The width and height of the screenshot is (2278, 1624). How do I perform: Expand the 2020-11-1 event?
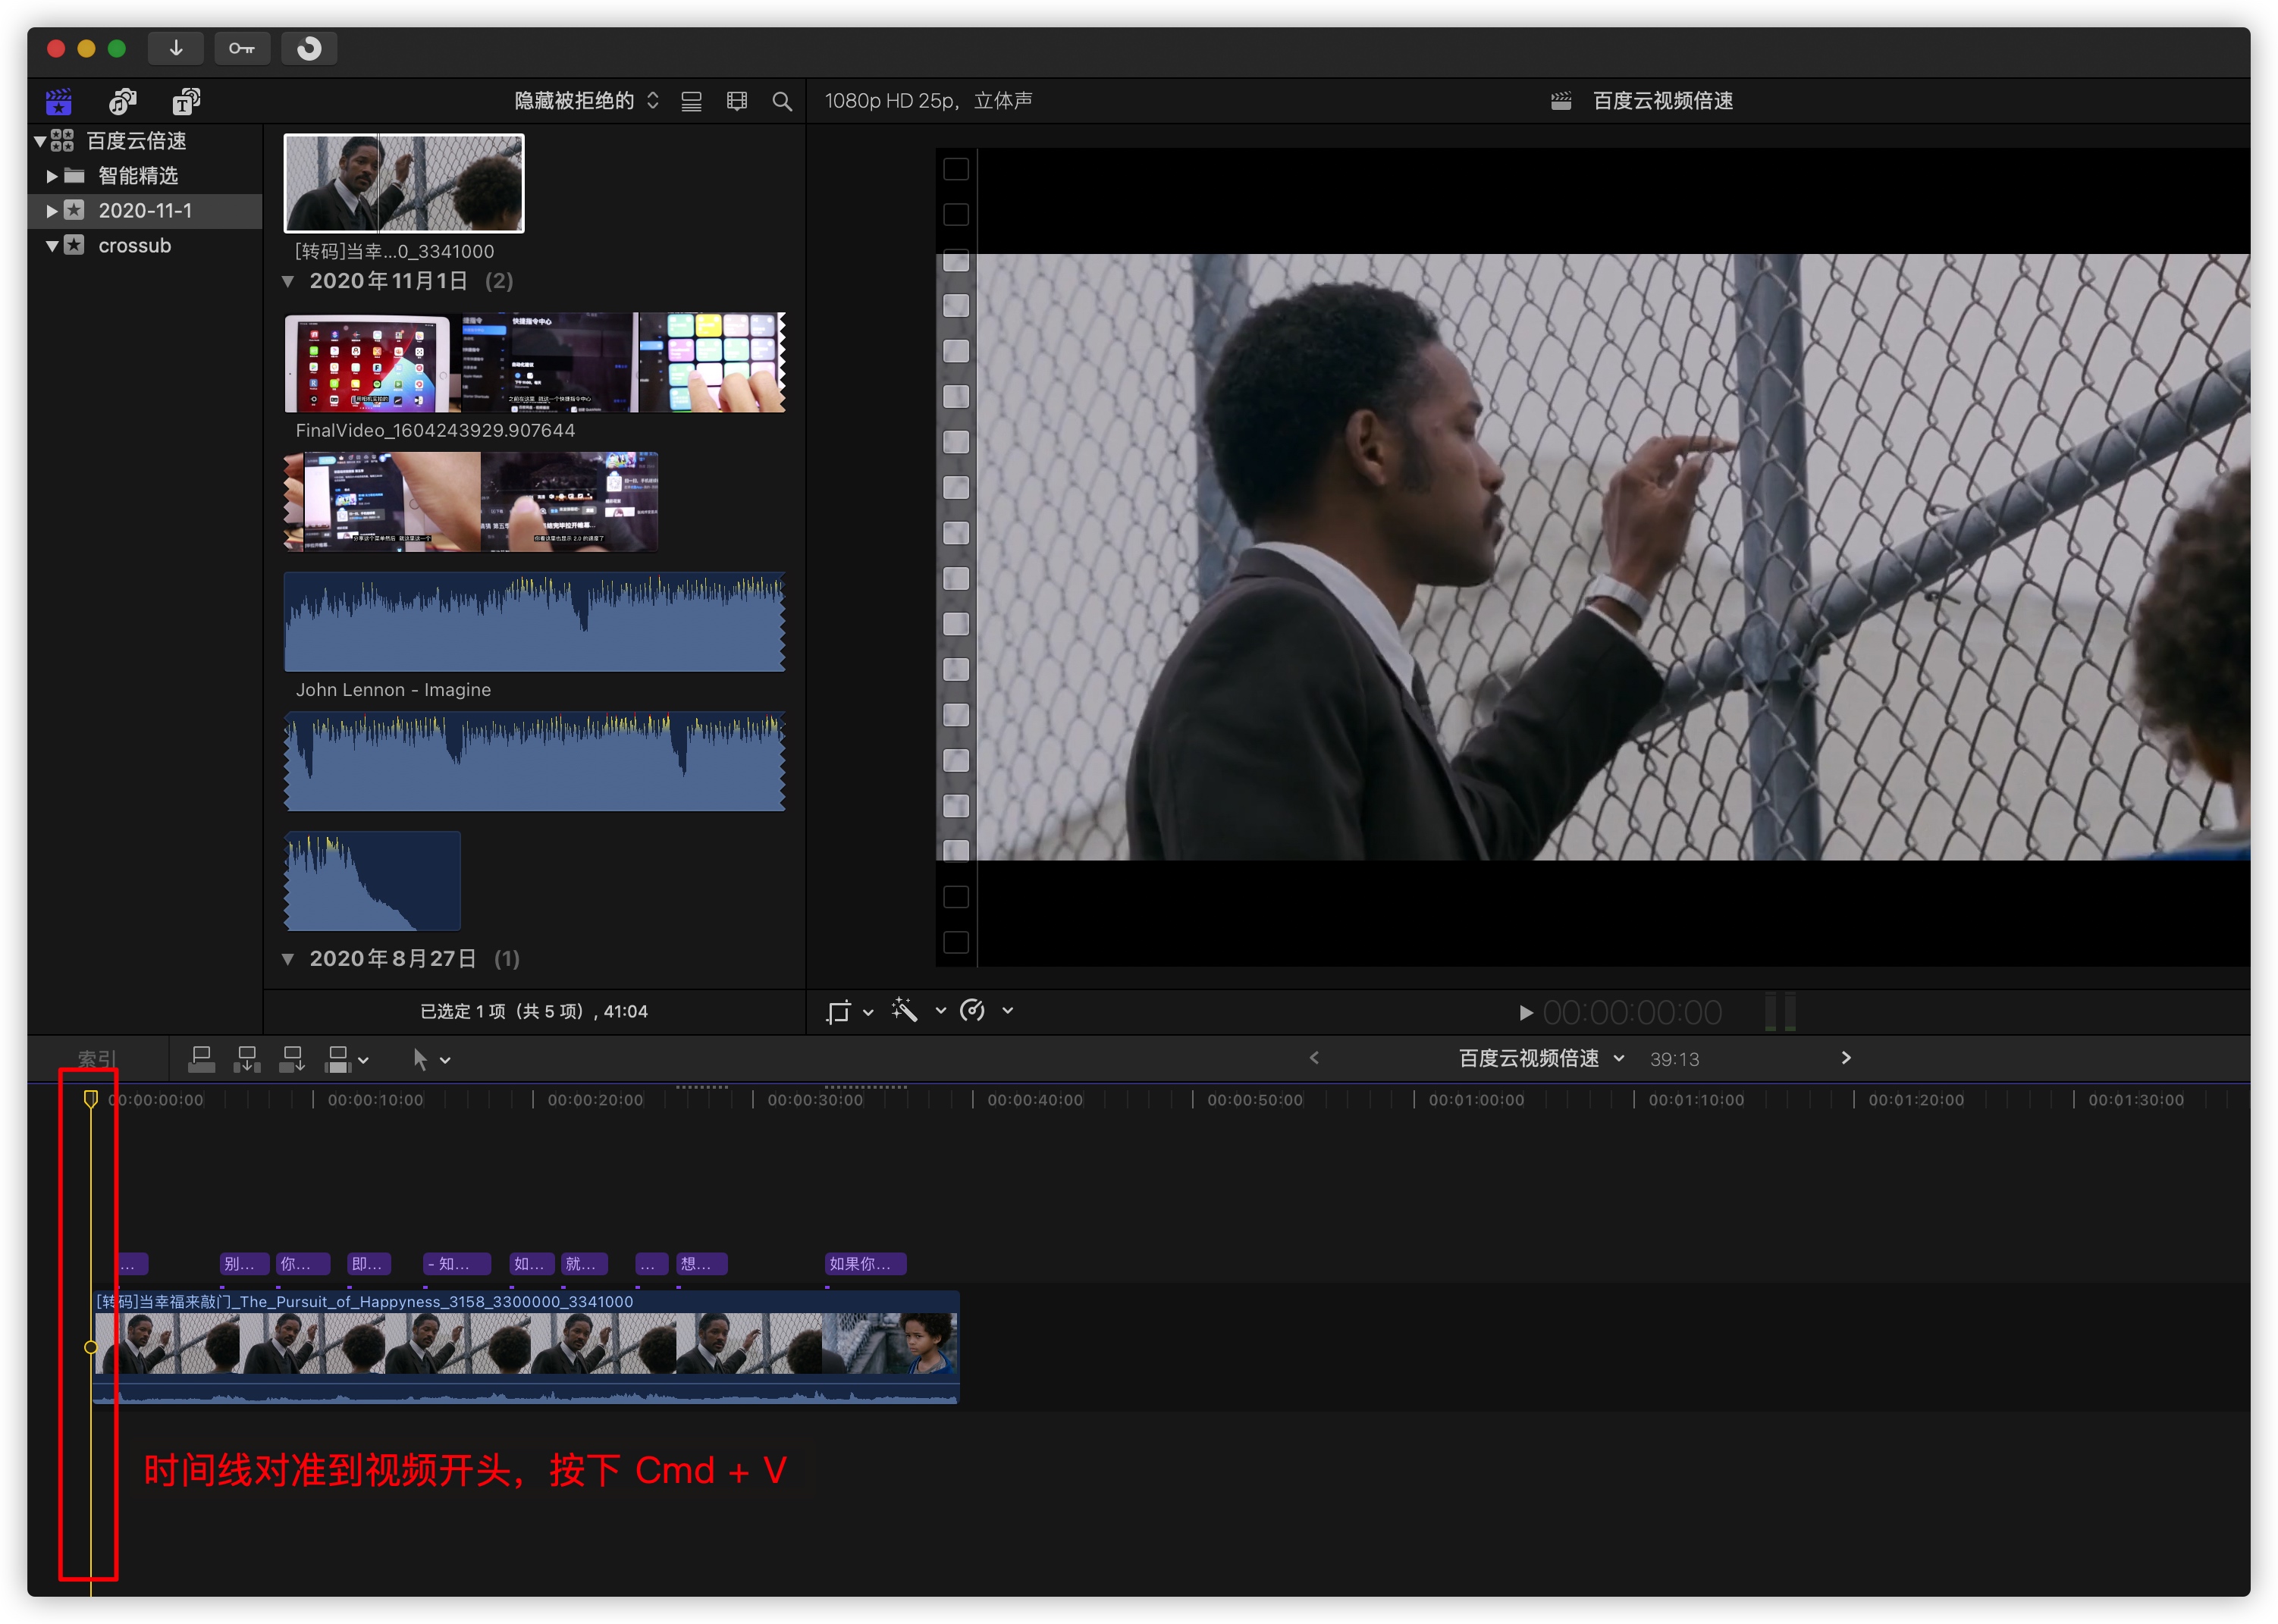[x=52, y=211]
